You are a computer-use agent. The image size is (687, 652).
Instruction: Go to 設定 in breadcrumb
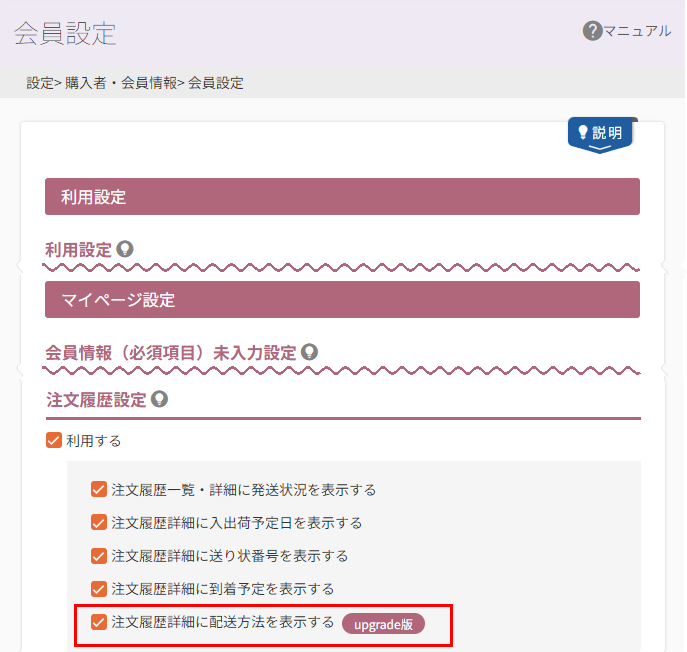click(40, 83)
